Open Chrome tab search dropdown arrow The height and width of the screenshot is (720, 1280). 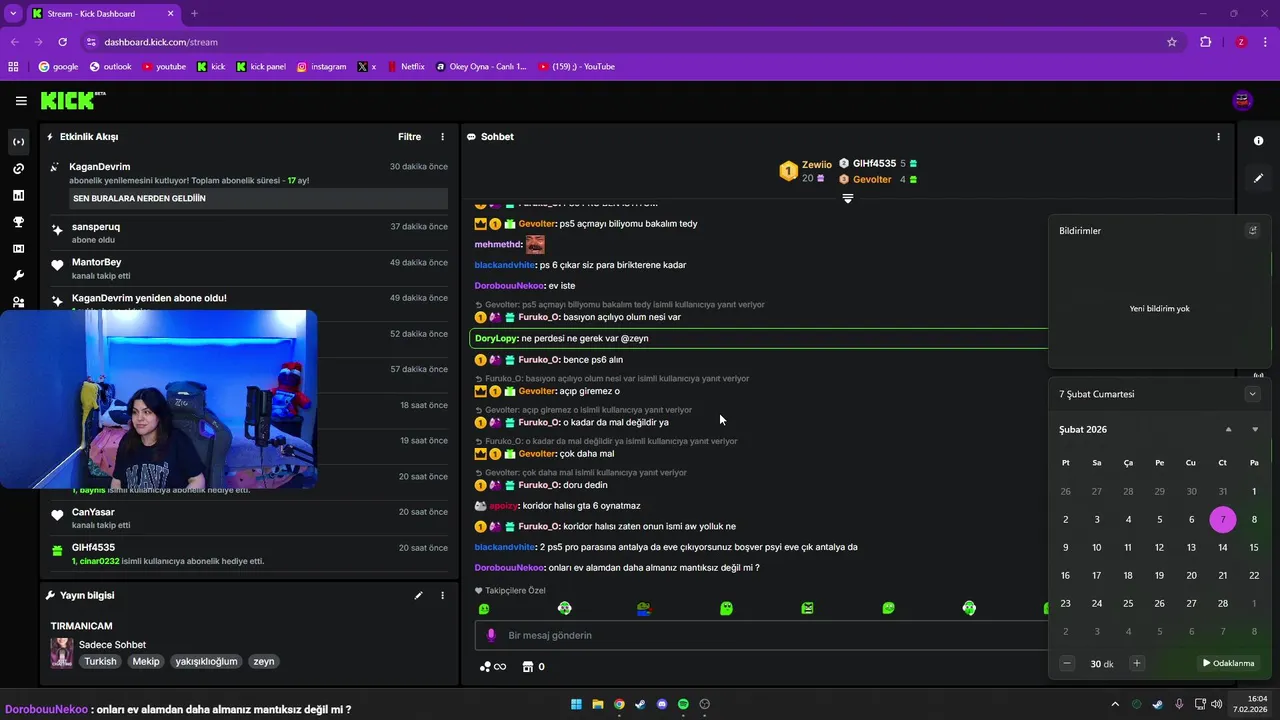tap(13, 14)
